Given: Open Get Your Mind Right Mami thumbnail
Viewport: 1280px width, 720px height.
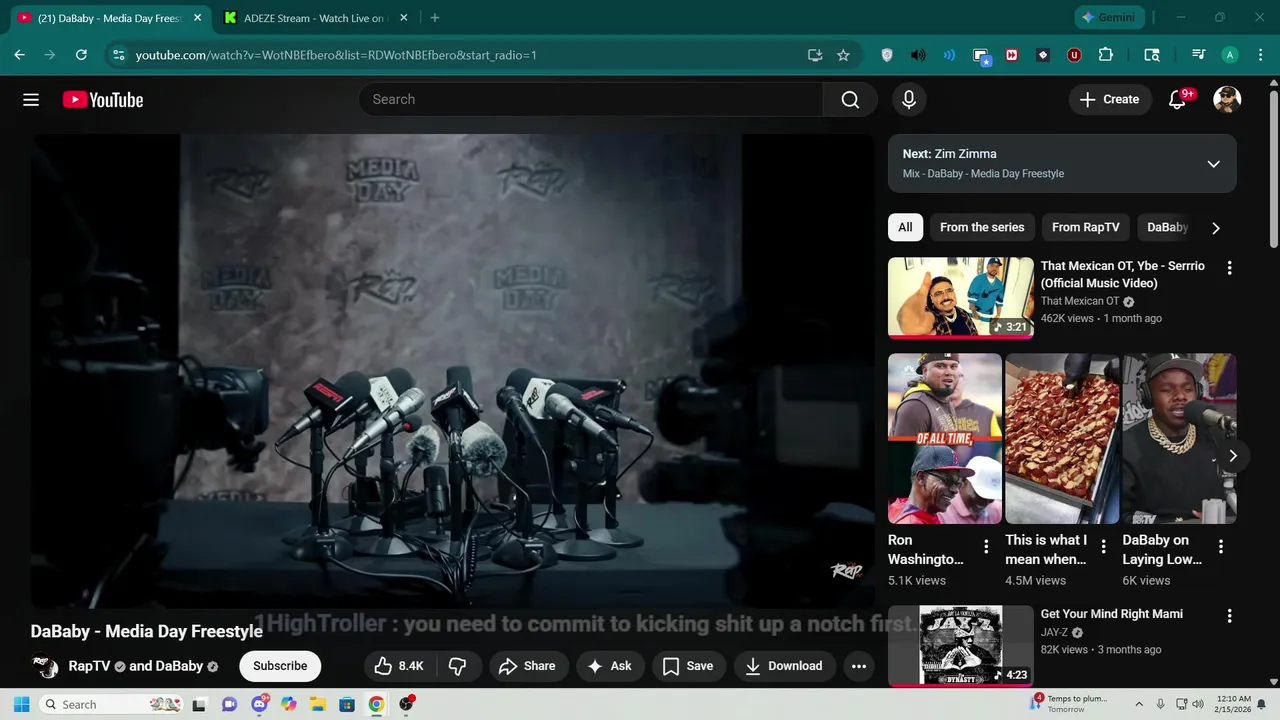Looking at the screenshot, I should 961,646.
